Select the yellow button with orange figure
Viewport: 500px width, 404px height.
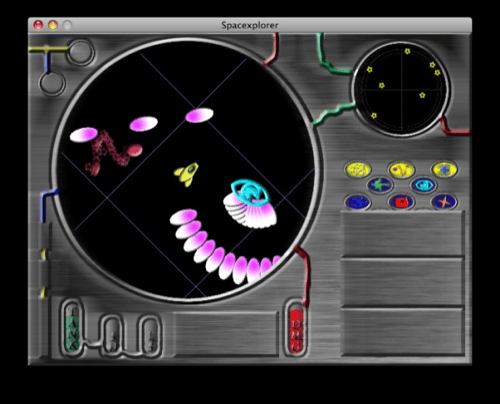coord(401,170)
